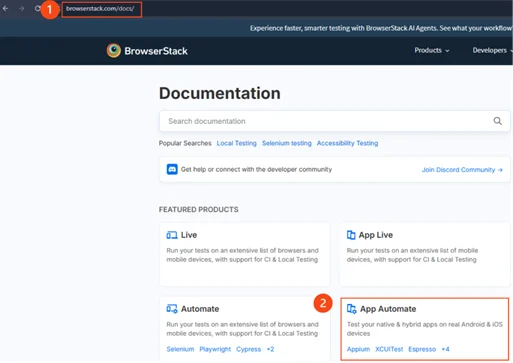Click the Automate product icon
This screenshot has width=513, height=363.
[172, 309]
